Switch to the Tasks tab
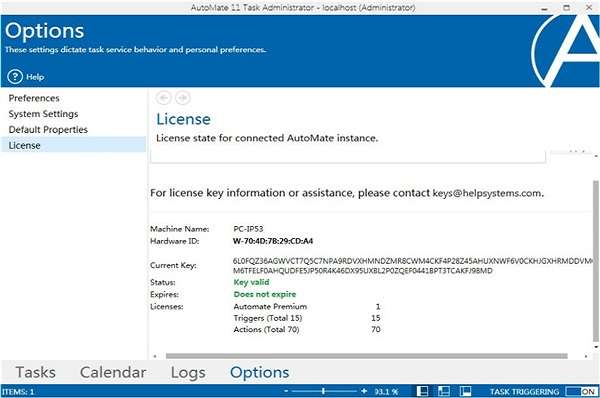The height and width of the screenshot is (398, 600). [x=36, y=372]
